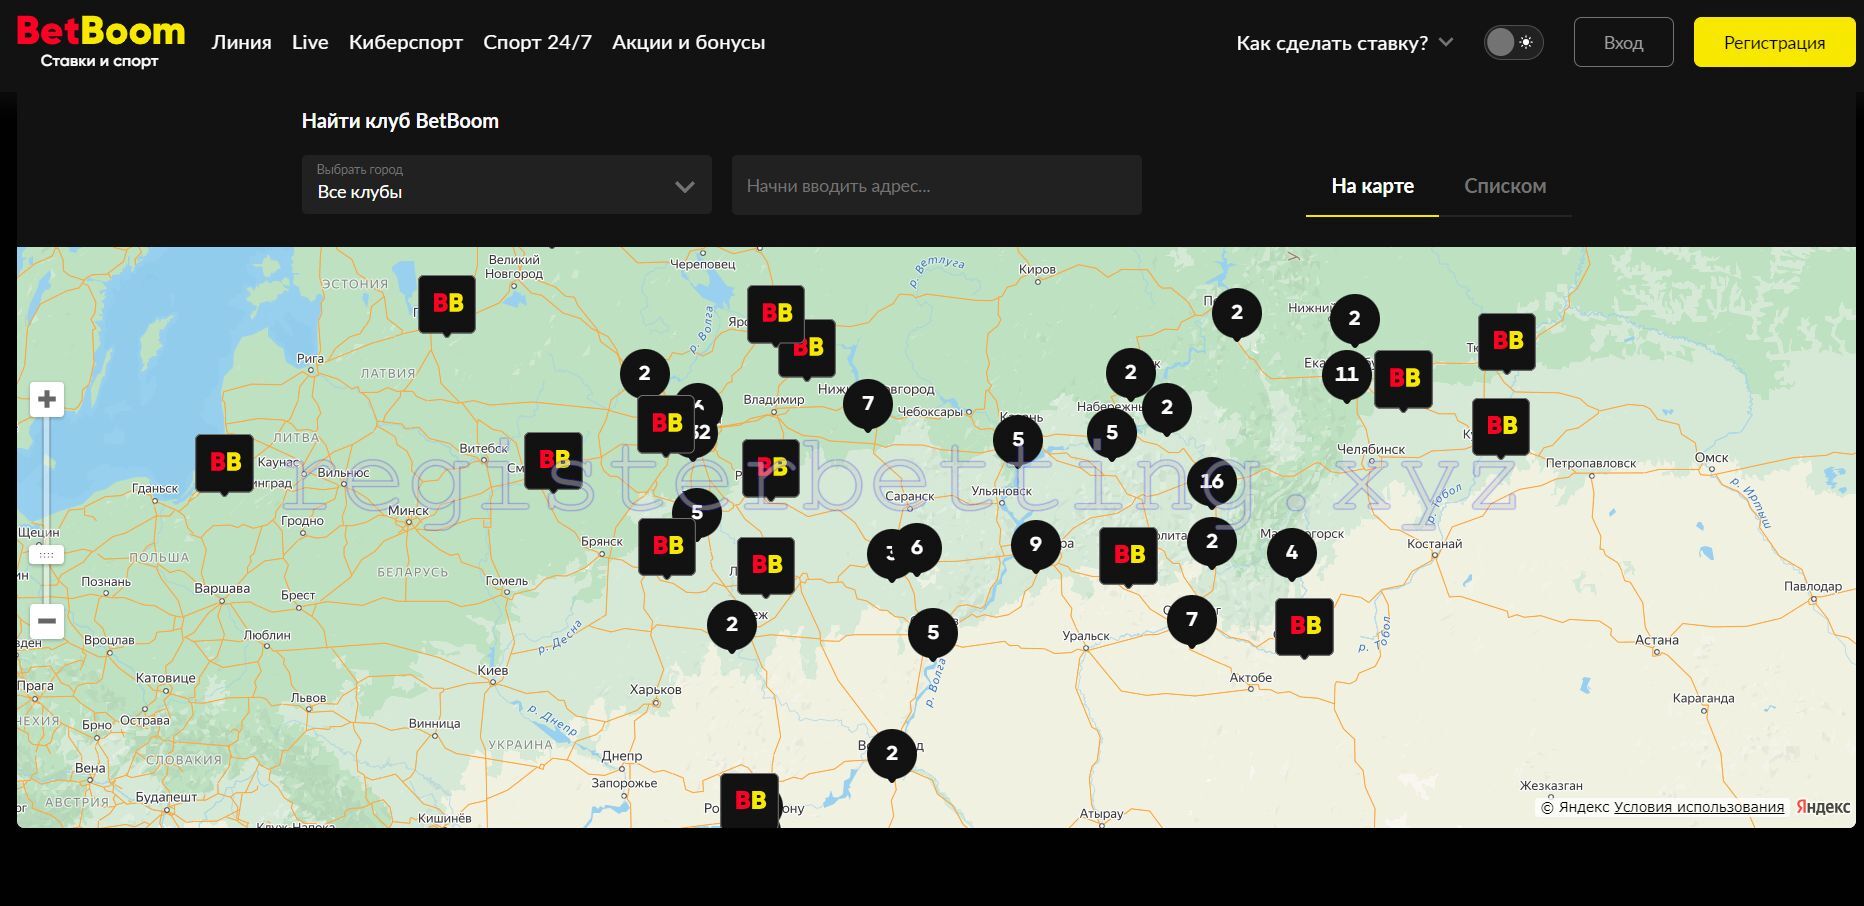This screenshot has height=906, width=1864.
Task: Open the Live section
Action: coord(310,42)
